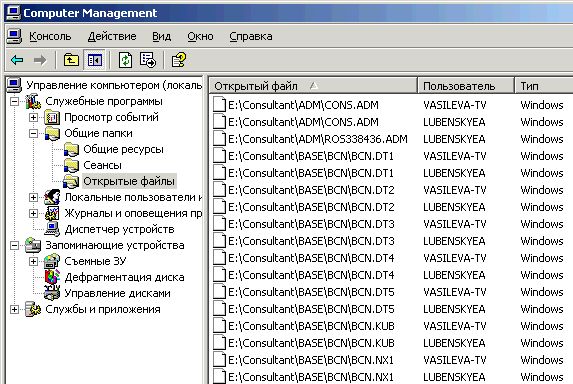
Task: Expand Службы и приложения node
Action: (14, 309)
